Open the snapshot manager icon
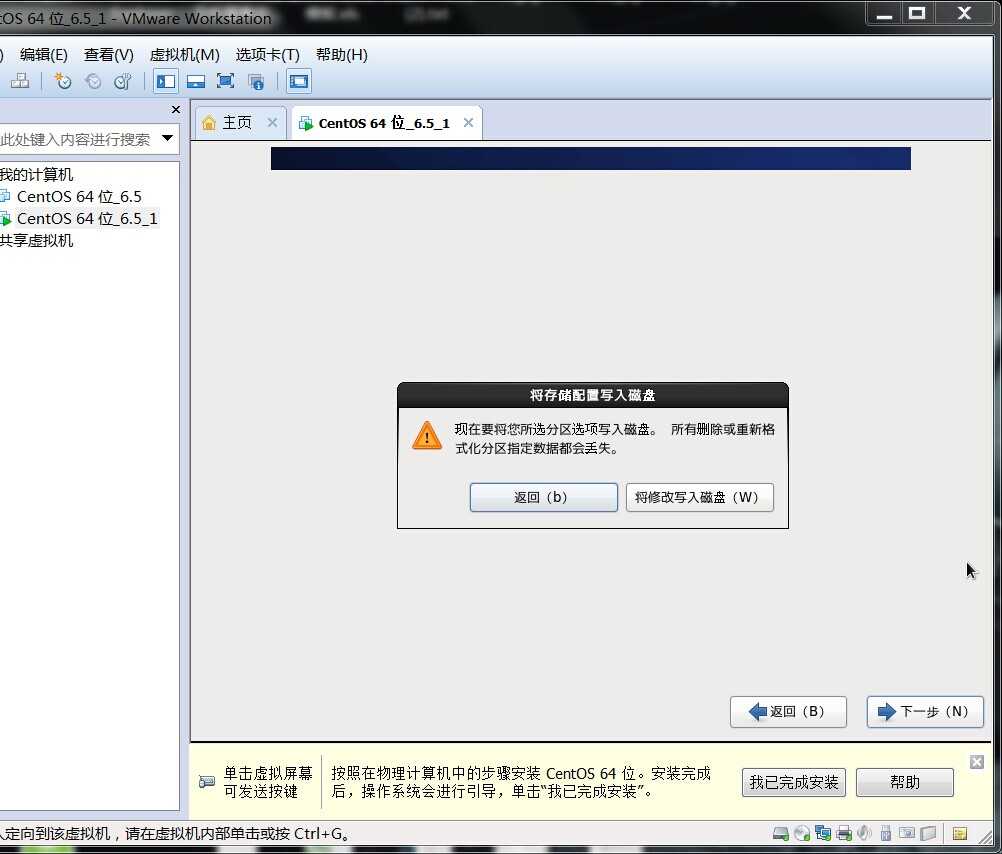The width and height of the screenshot is (1002, 854). [122, 81]
